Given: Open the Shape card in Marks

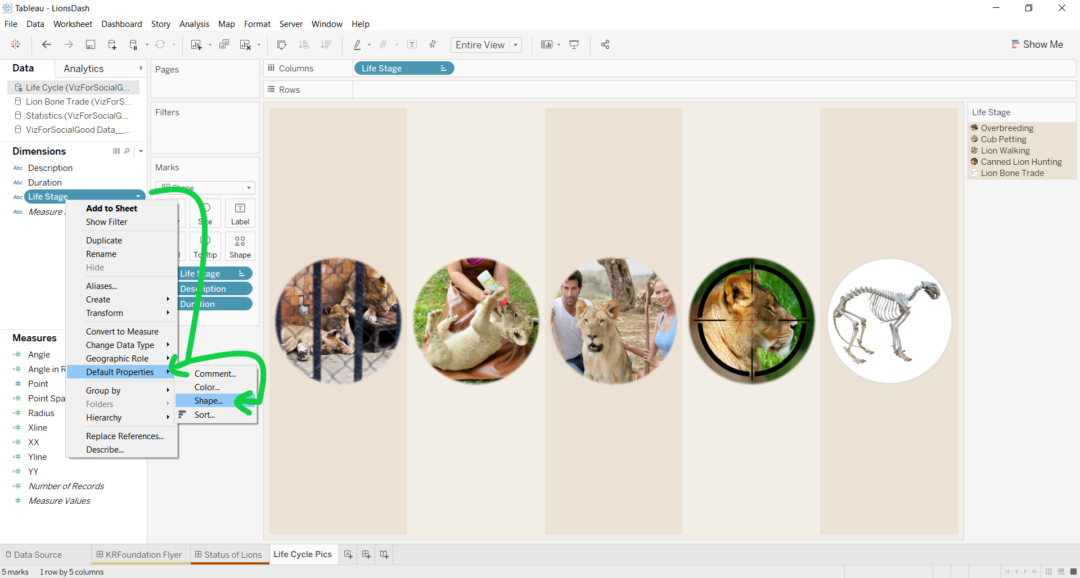Looking at the screenshot, I should point(239,245).
